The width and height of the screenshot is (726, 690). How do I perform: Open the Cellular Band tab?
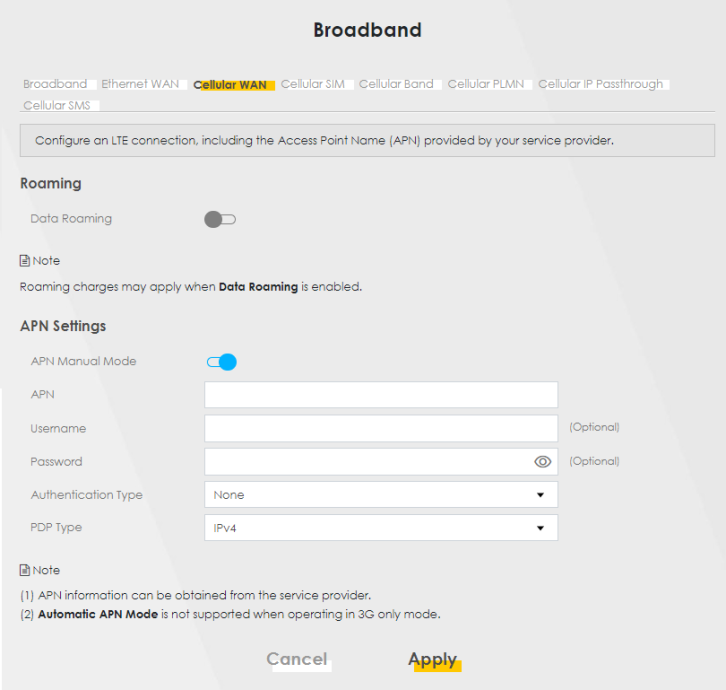(x=396, y=84)
